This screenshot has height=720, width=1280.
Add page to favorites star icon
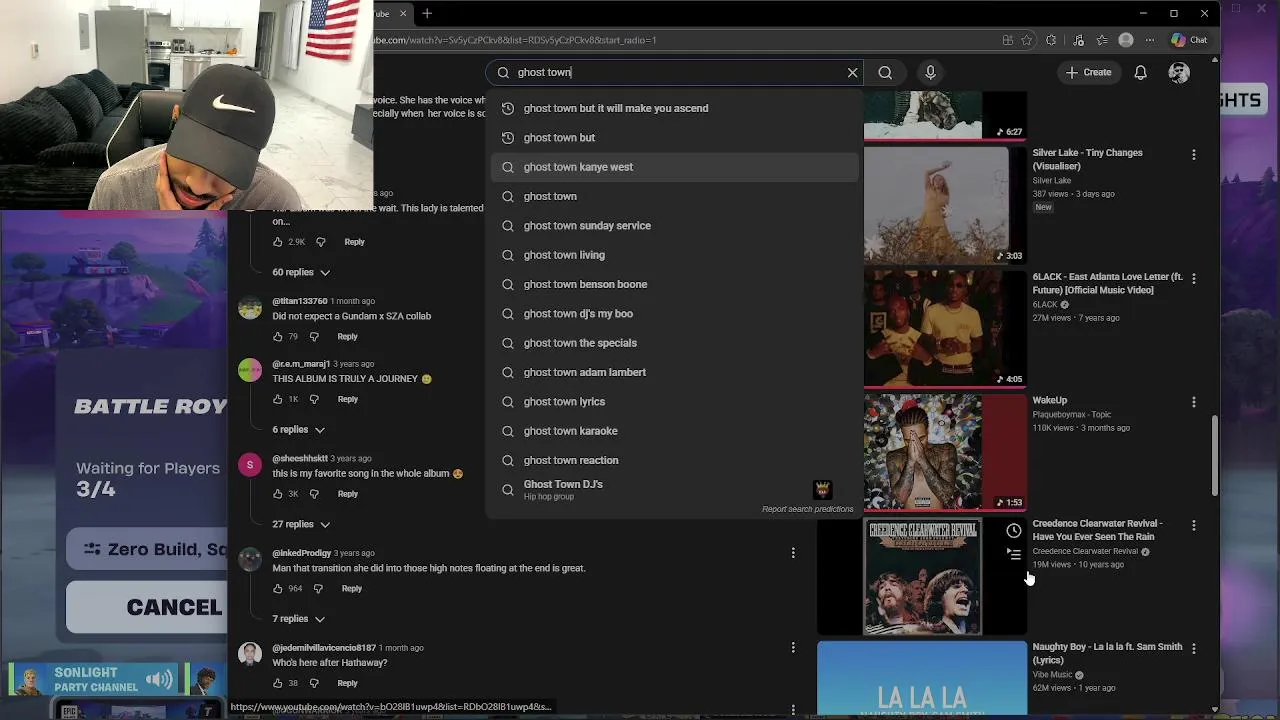[1027, 40]
